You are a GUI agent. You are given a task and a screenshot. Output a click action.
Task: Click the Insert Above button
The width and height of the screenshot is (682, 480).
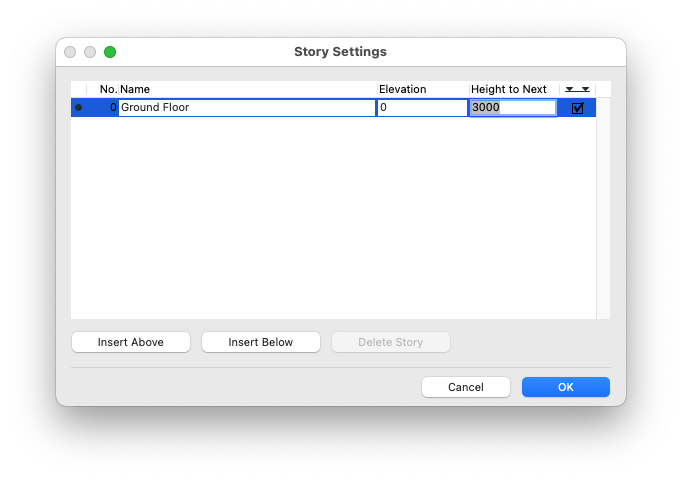click(x=131, y=342)
